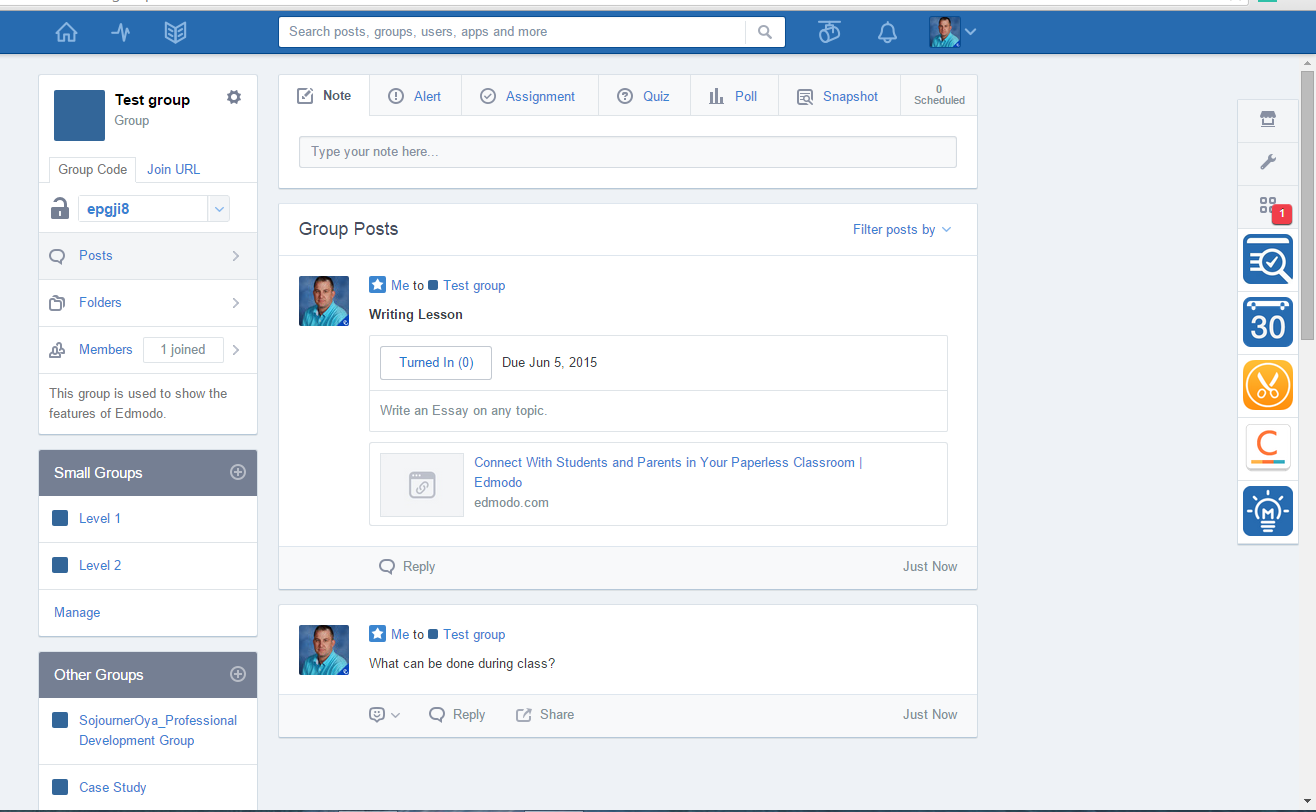The image size is (1316, 812).
Task: Click Reply on Writing Lesson post
Action: click(407, 567)
